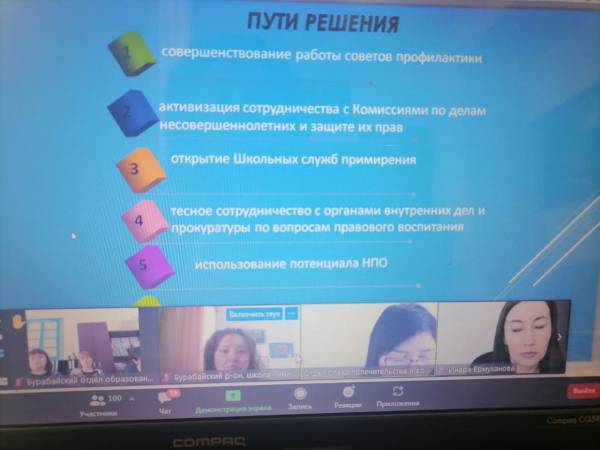
Task: Click text открытие Школьных служб примирения
Action: 293,159
